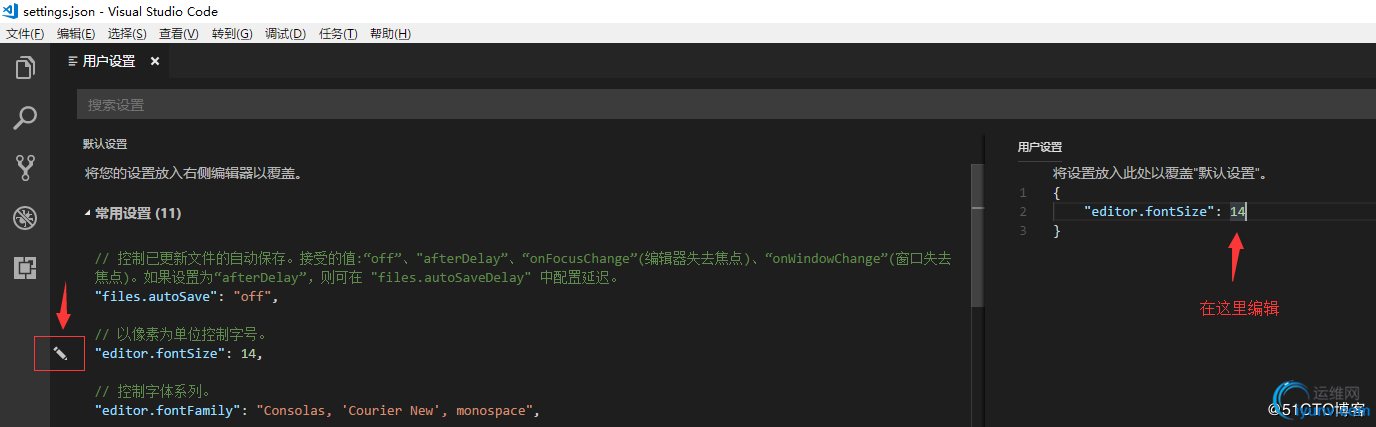
Task: Close the 用户设置 tab
Action: 155,61
